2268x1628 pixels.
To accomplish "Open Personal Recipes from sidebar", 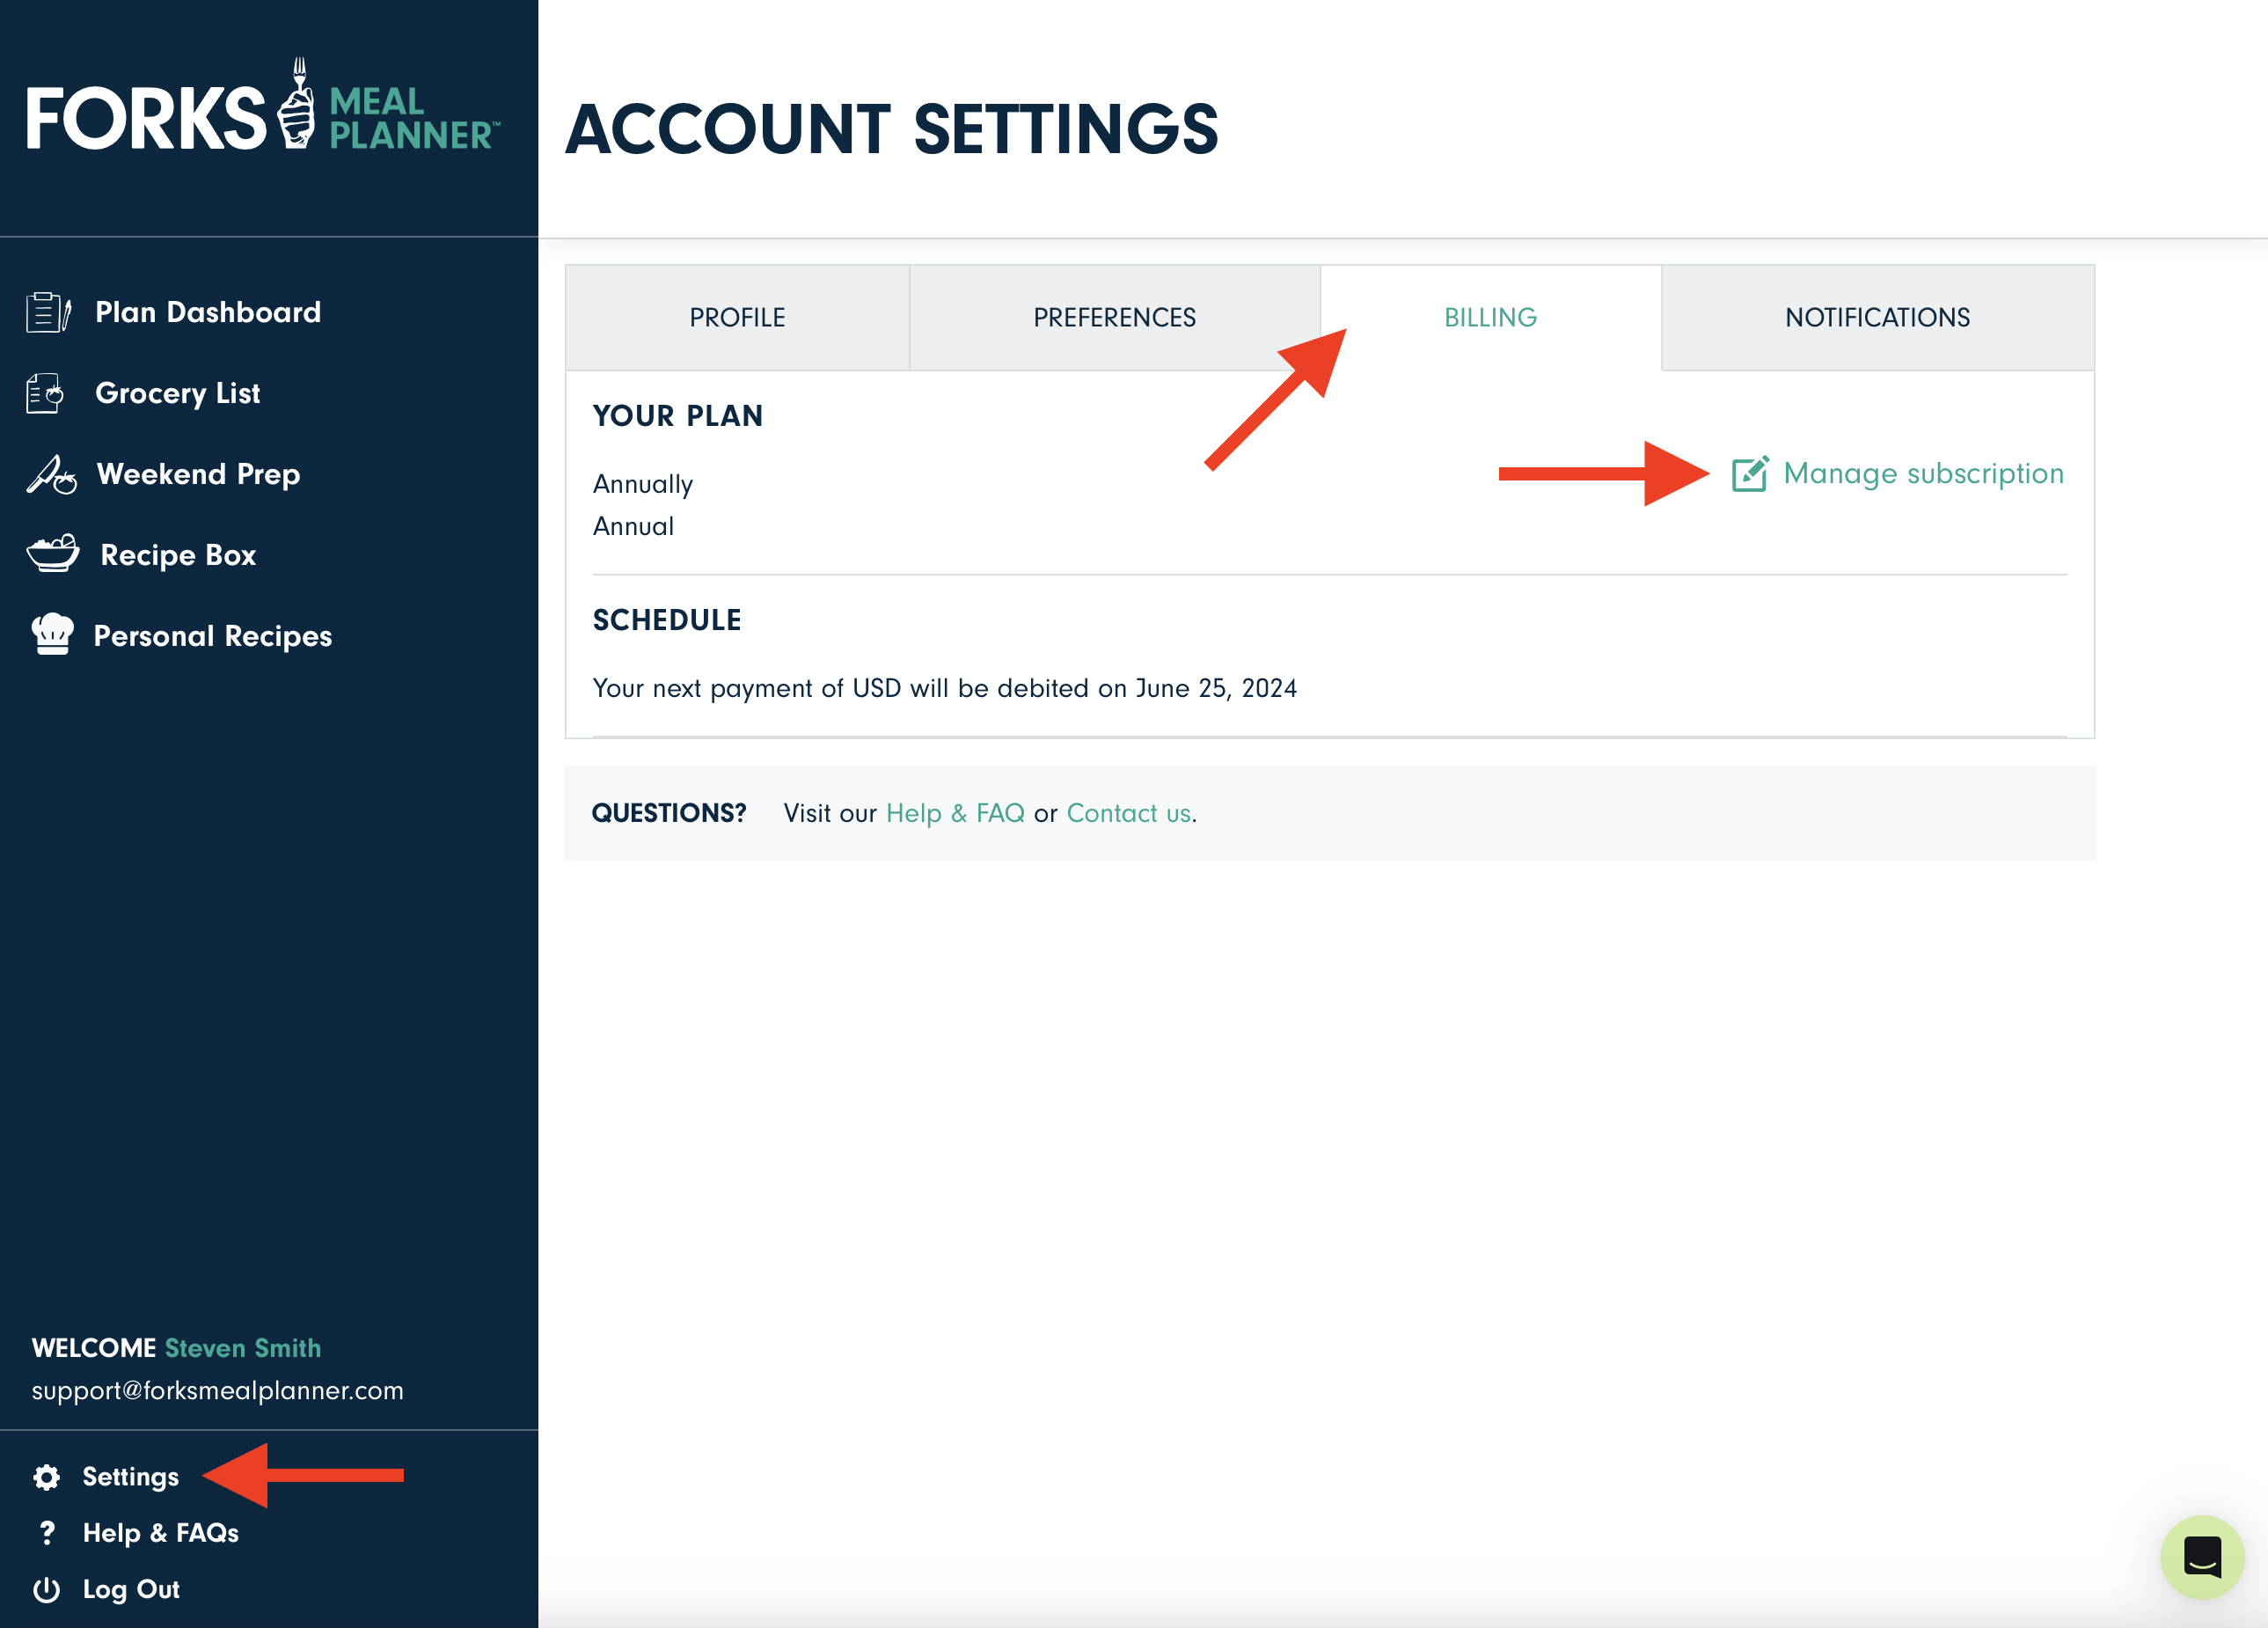I will coord(212,636).
